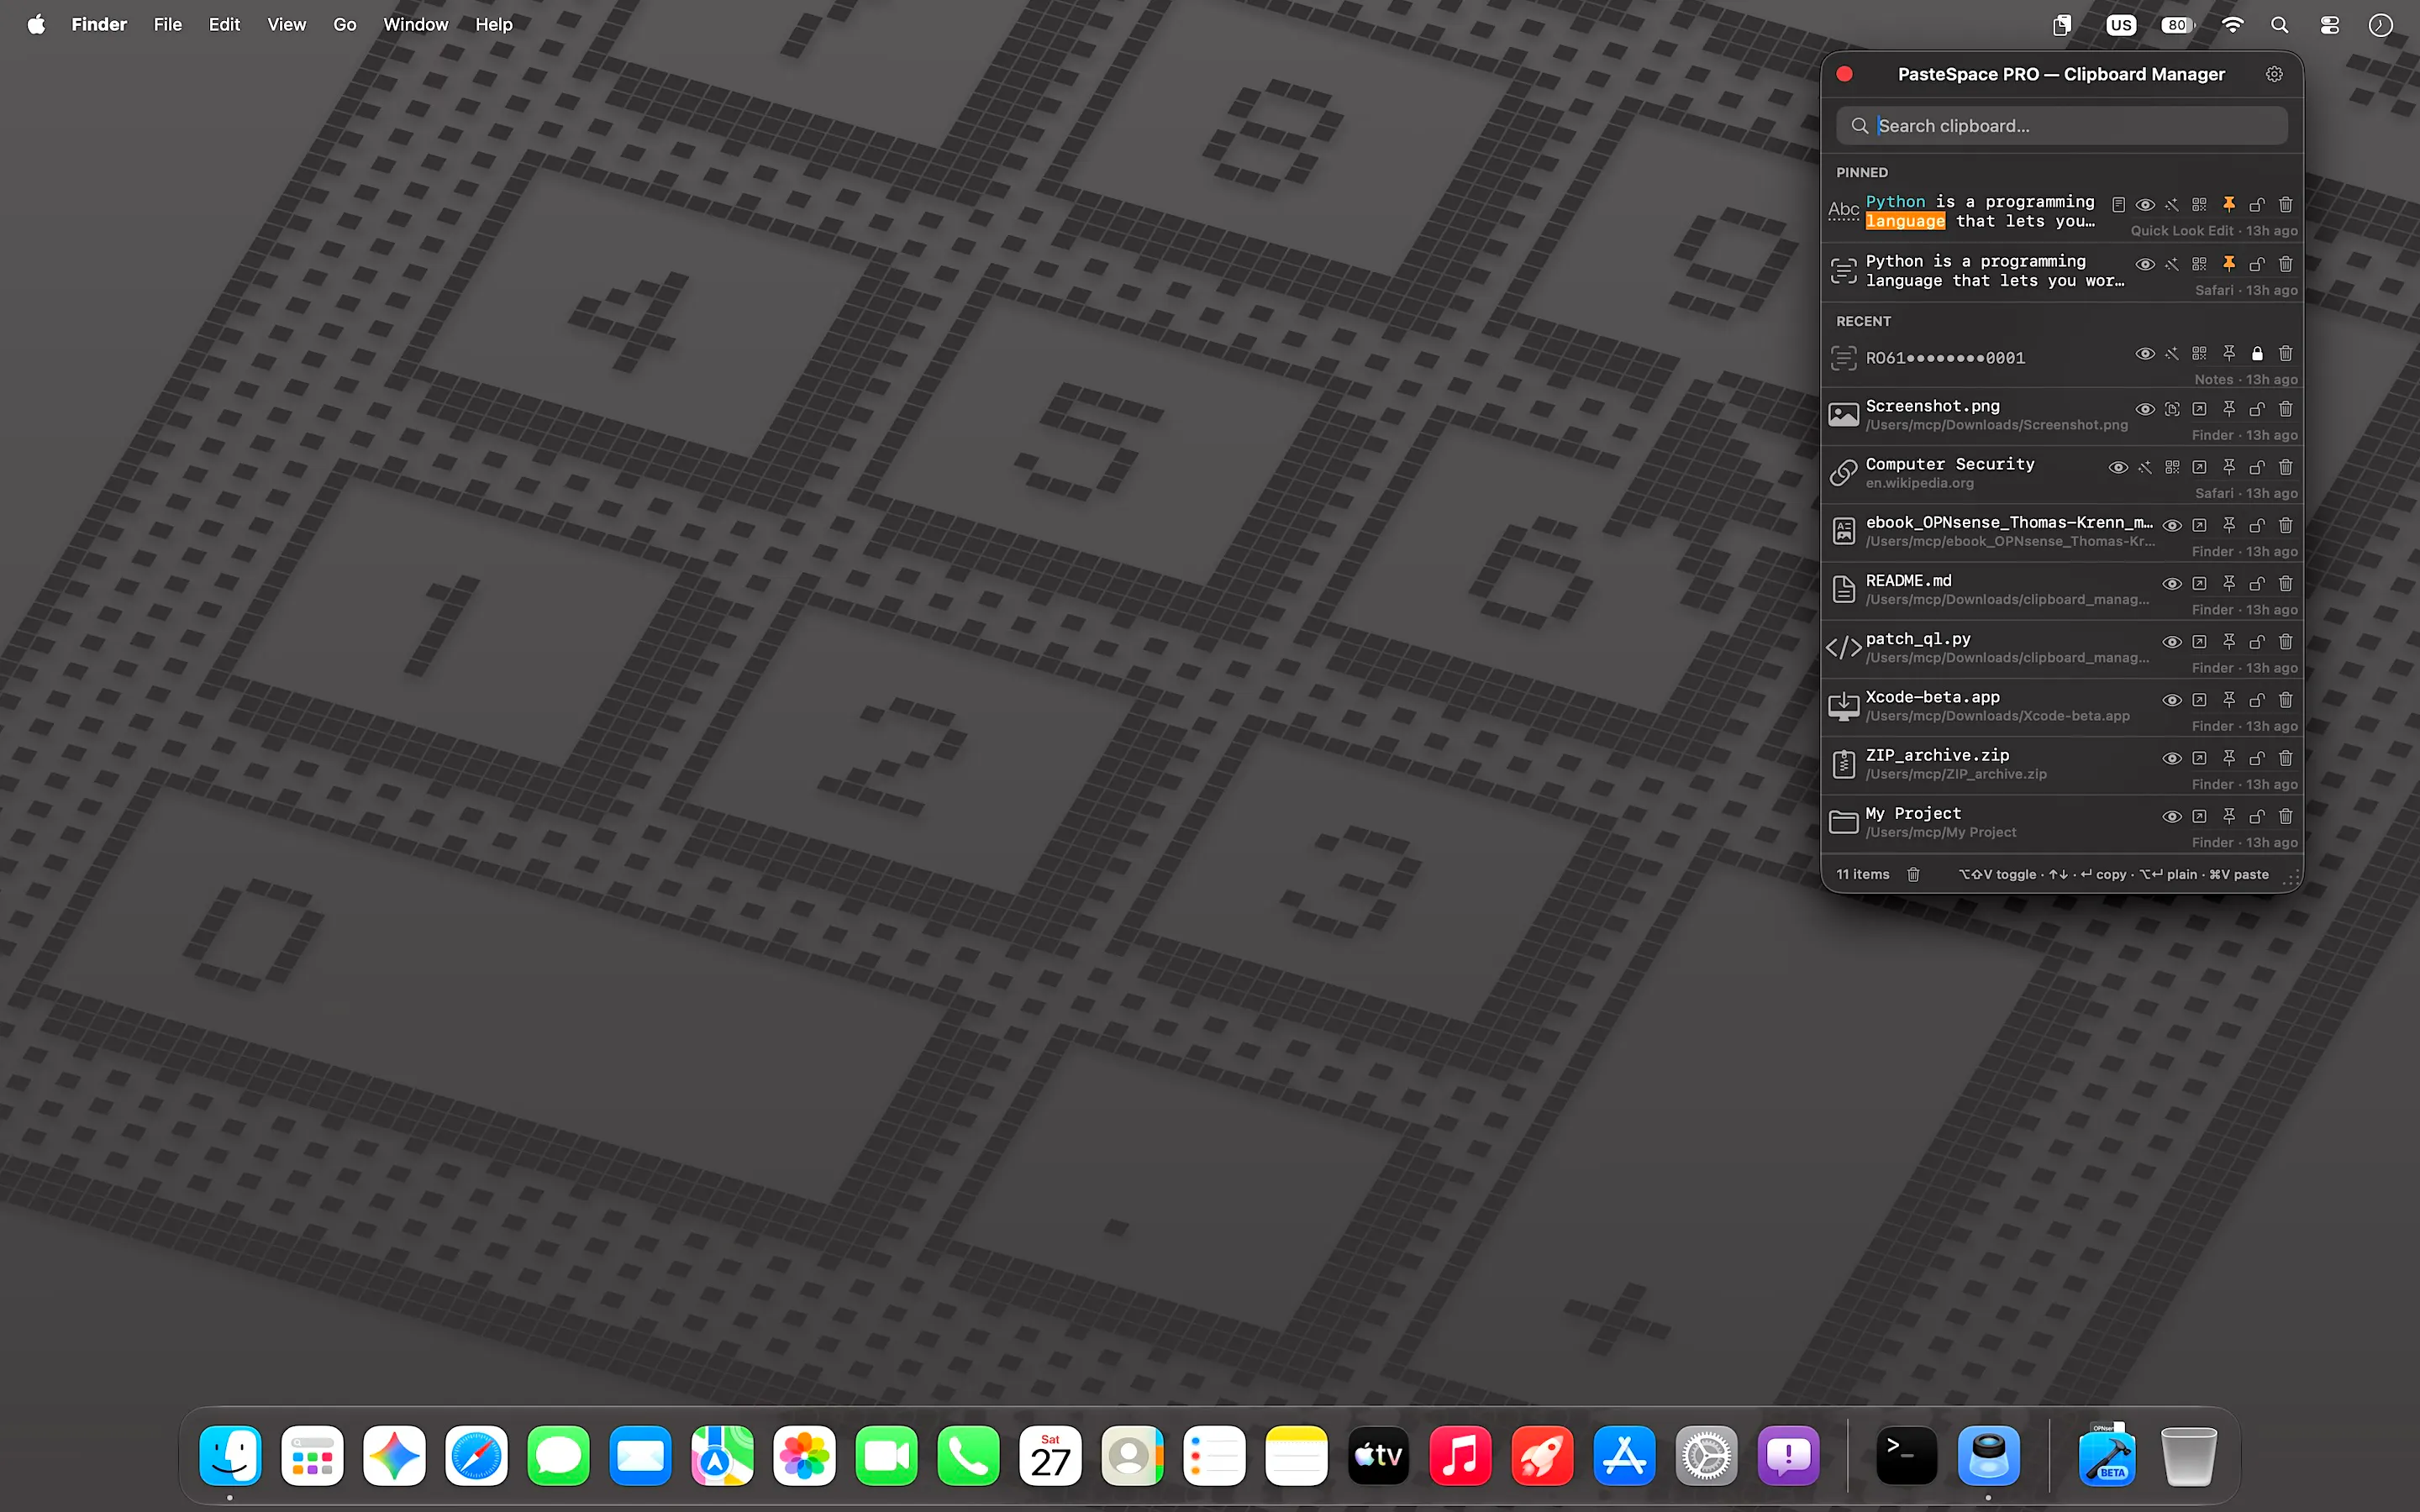Apply magic wand to RO61 item
2420x1512 pixels.
(x=2172, y=354)
